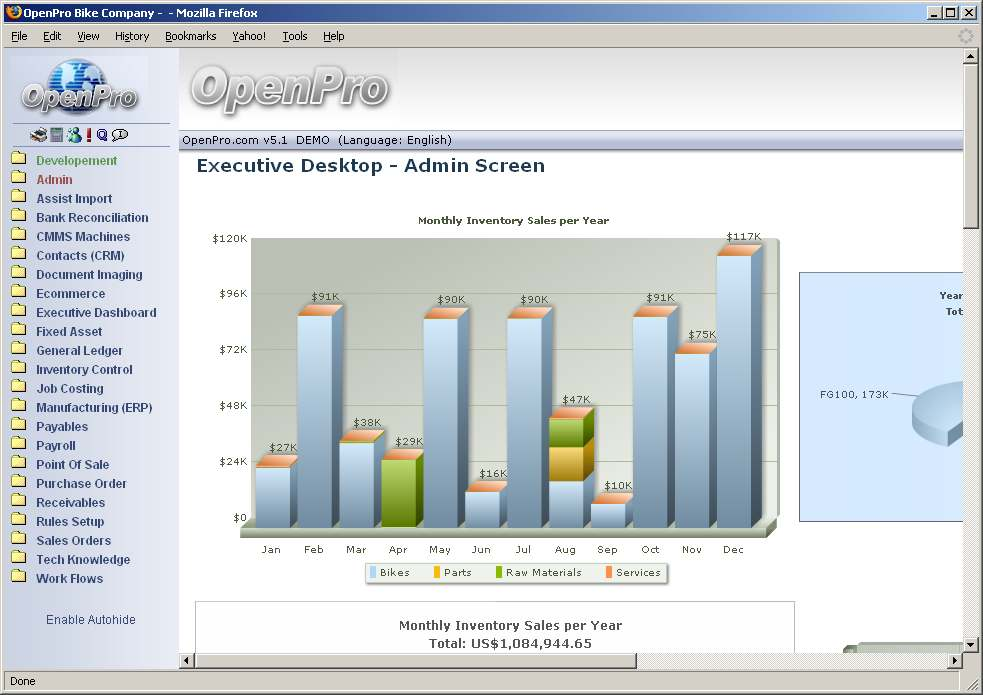Click the folder icon beside Payroll
The image size is (983, 695).
(x=18, y=445)
